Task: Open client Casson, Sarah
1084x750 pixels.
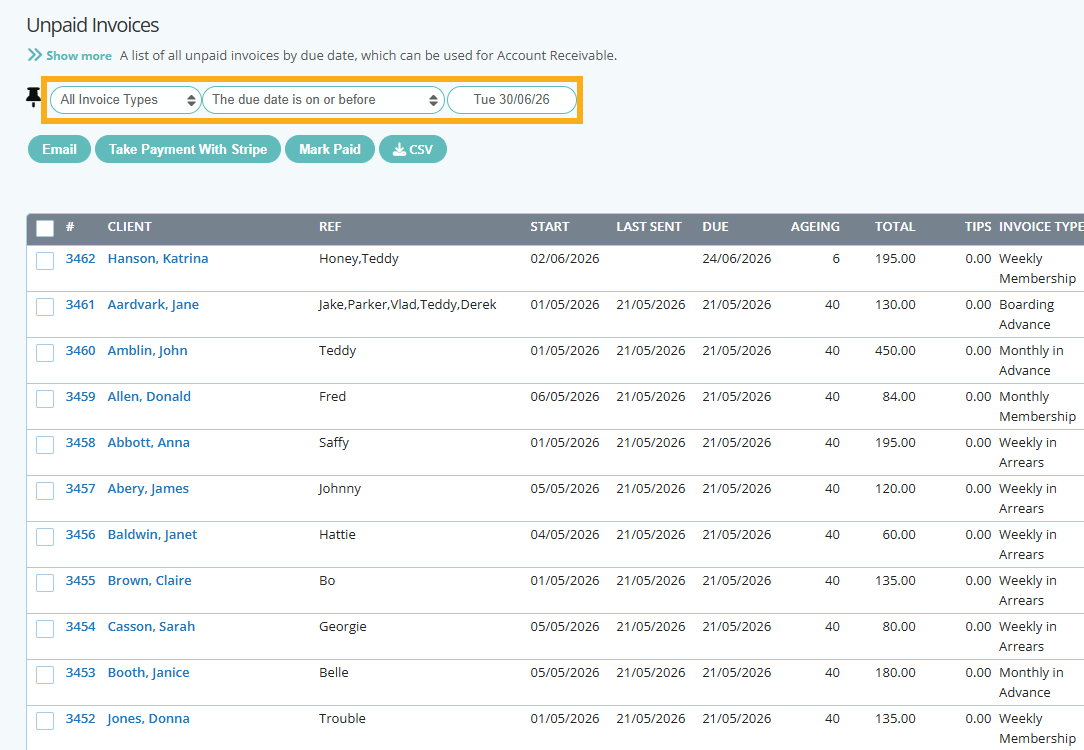Action: (151, 626)
